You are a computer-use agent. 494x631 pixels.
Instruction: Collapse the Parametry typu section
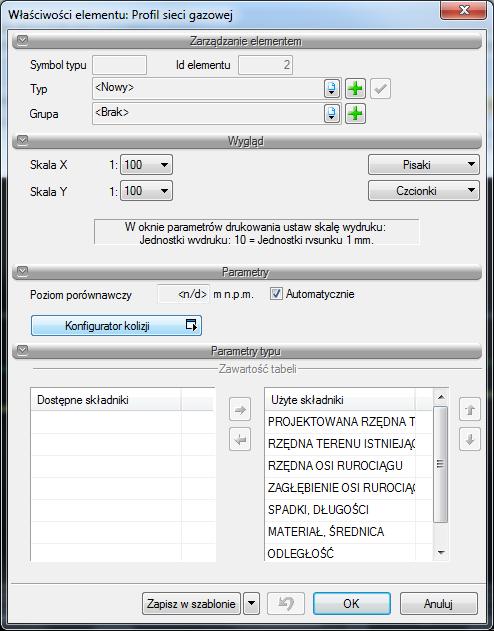click(x=23, y=350)
